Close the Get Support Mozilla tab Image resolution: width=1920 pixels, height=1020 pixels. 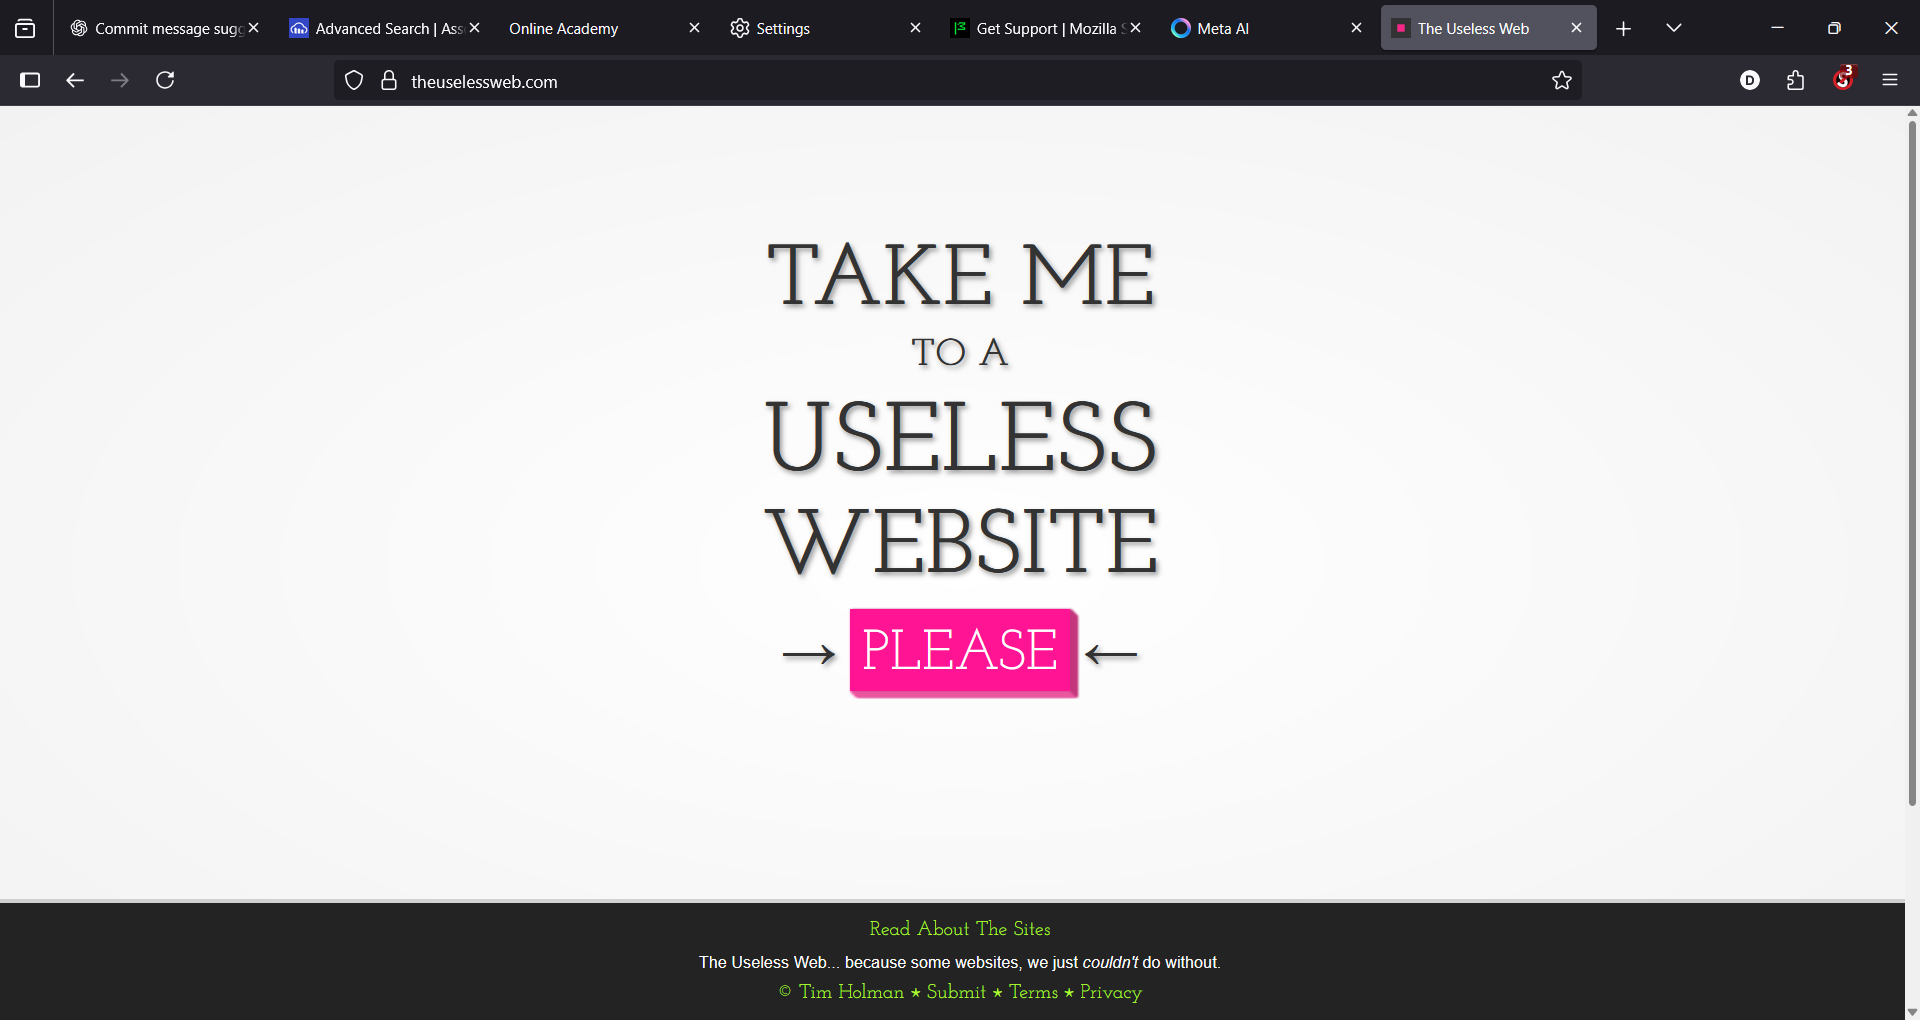tap(1136, 28)
